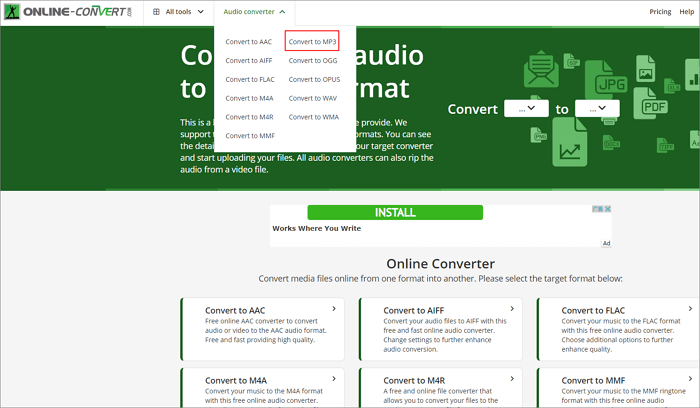Close the advertisement with the X icon
The width and height of the screenshot is (700, 408).
608,209
